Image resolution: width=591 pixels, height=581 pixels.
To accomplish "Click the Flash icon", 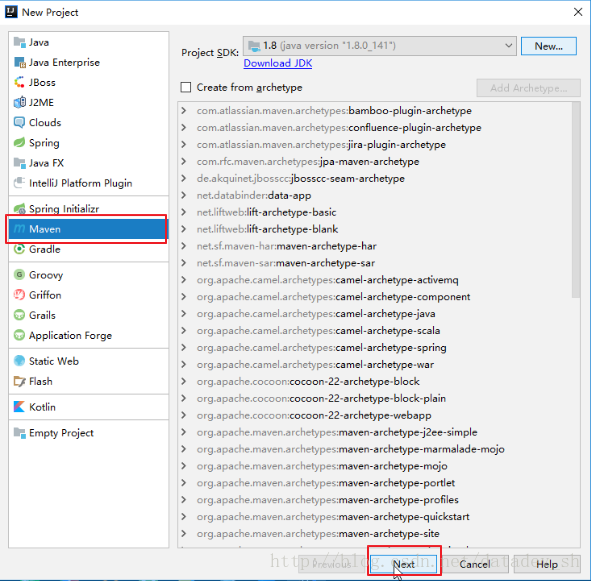I will click(x=19, y=381).
